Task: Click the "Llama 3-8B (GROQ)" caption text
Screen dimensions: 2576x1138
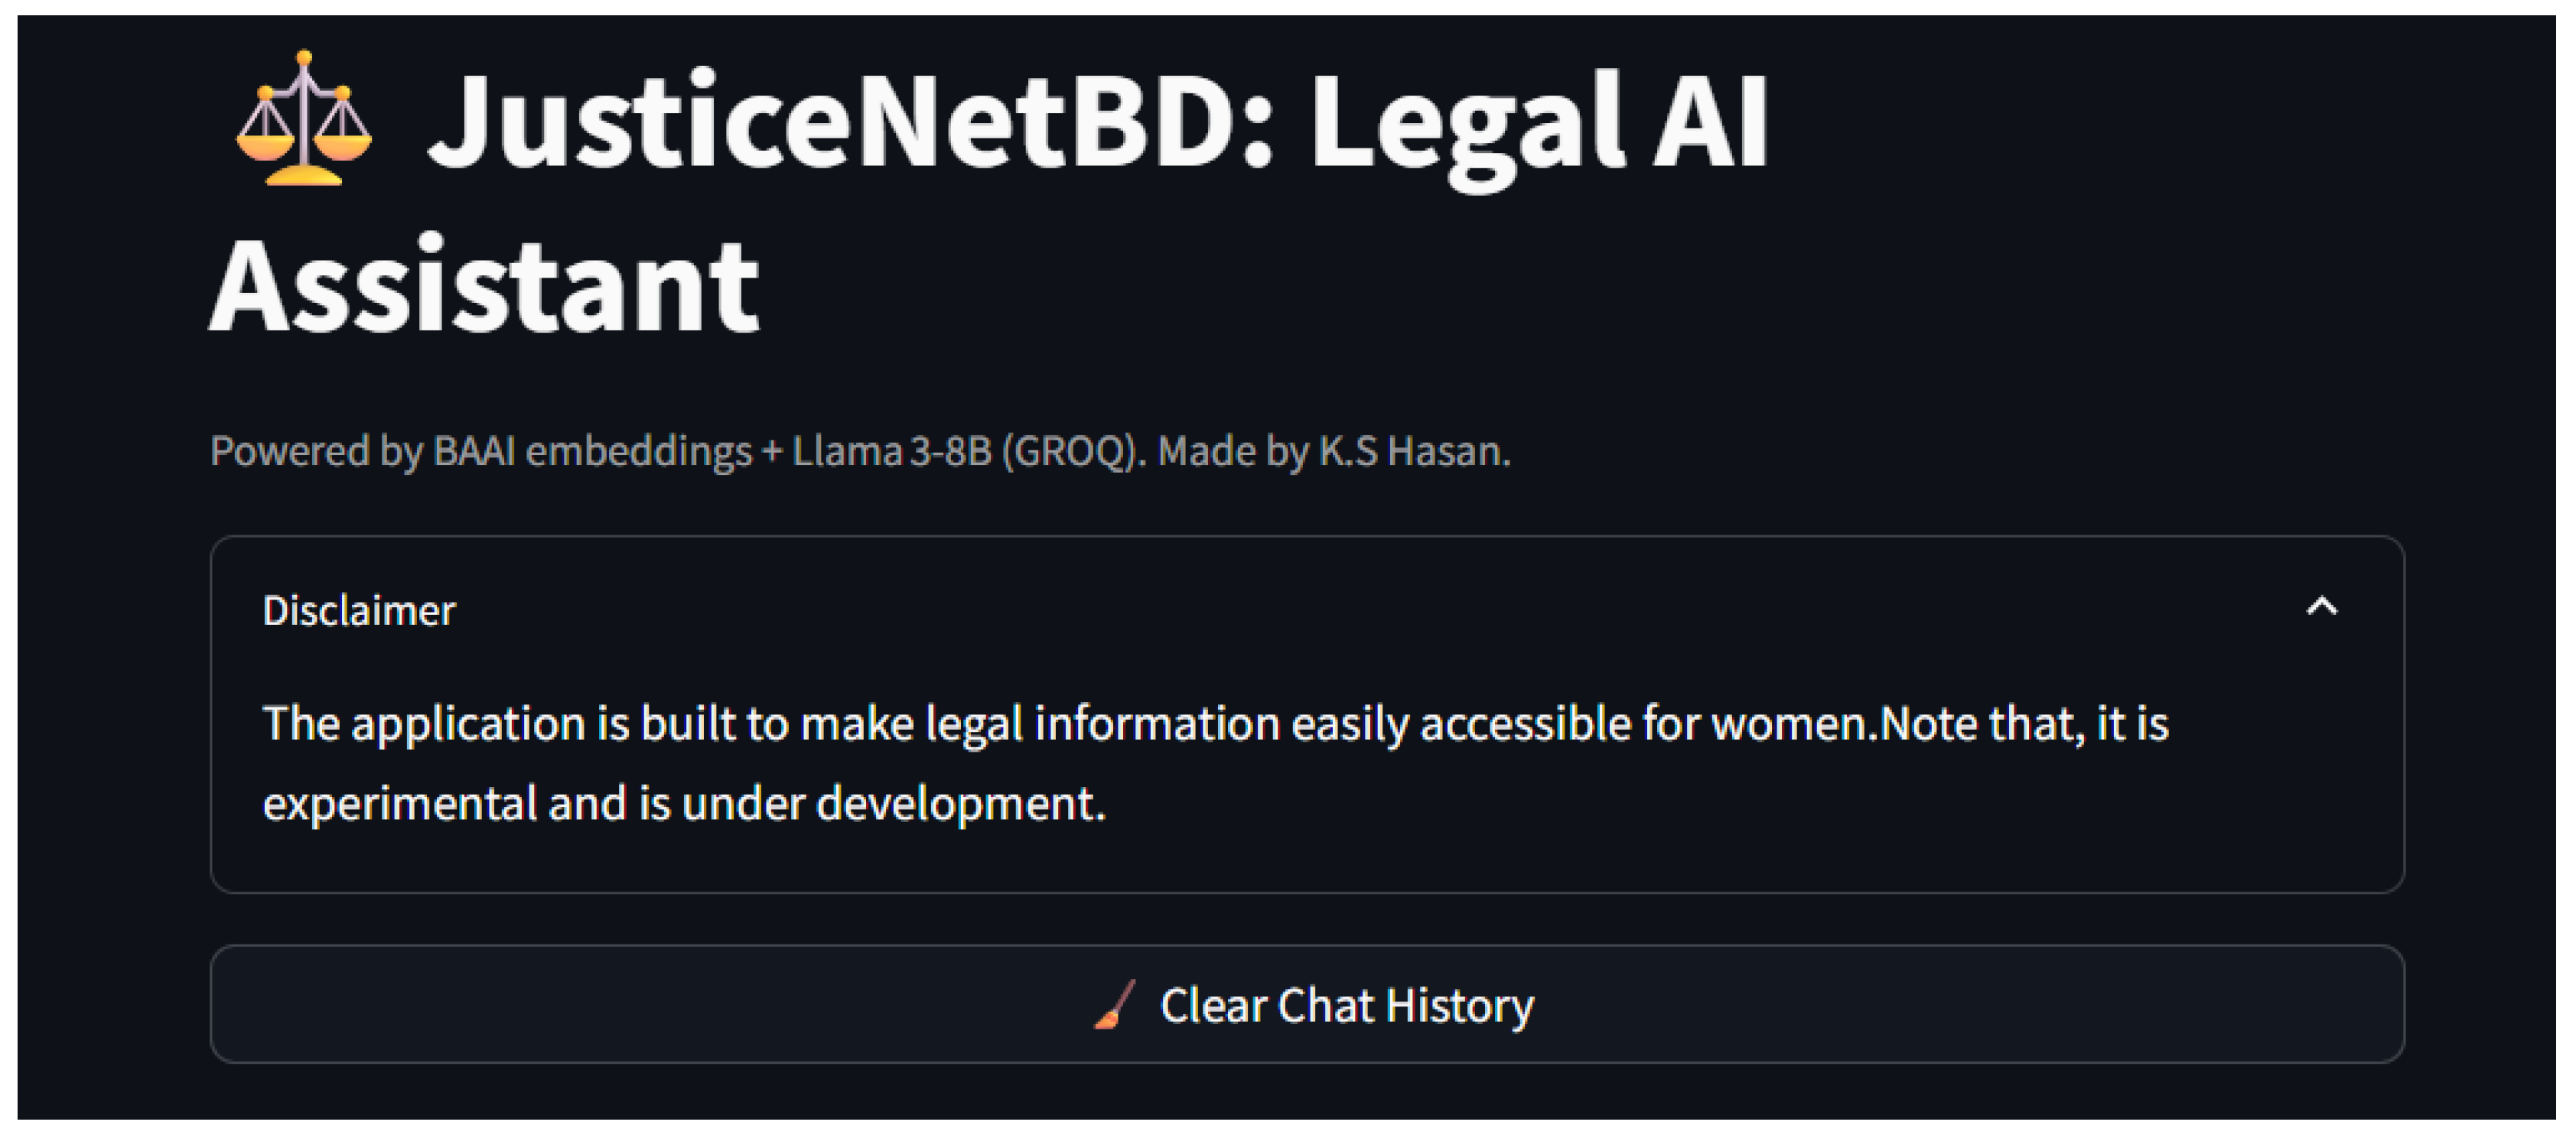Action: pos(966,452)
